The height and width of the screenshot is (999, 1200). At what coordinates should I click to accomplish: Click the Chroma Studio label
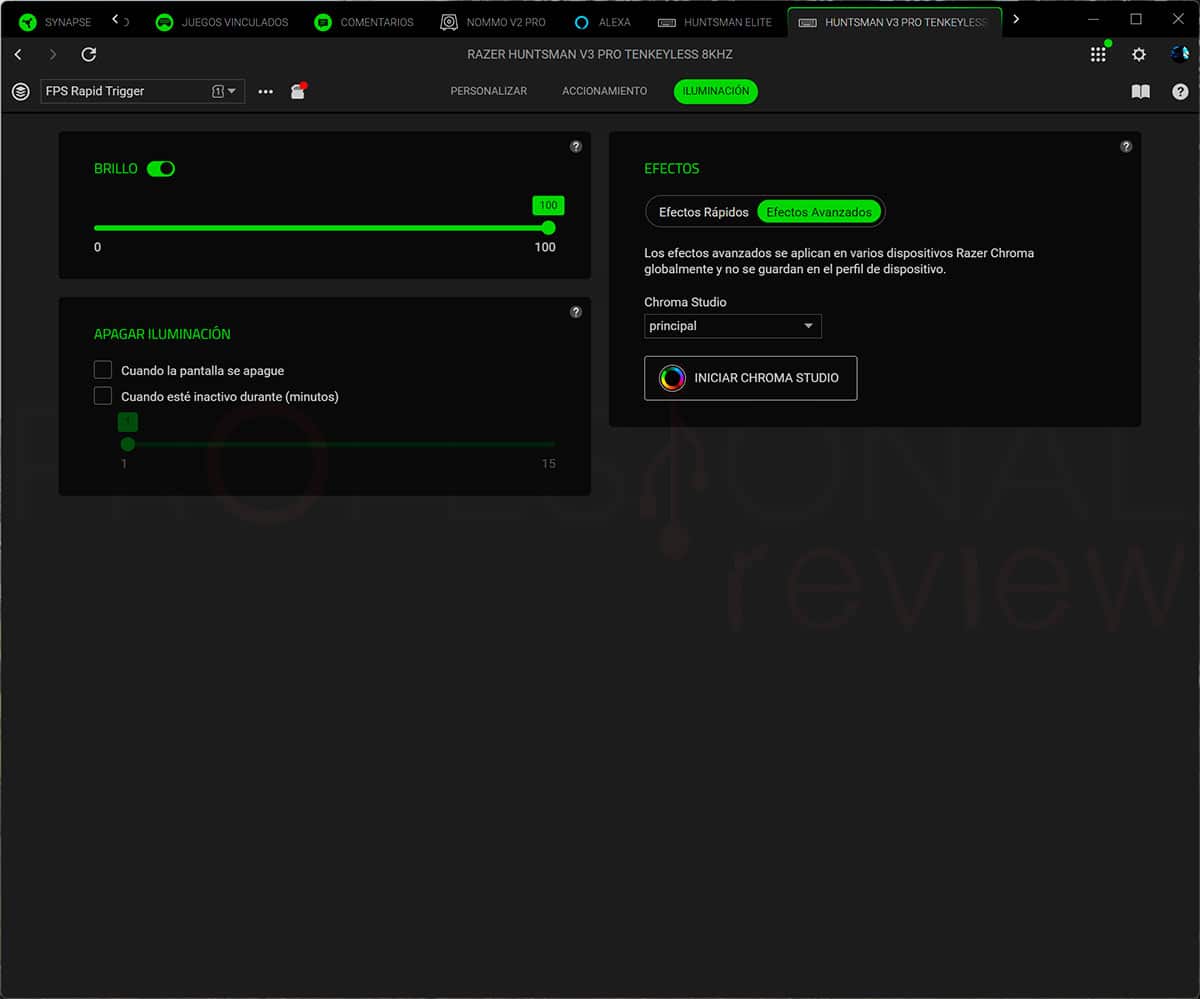click(685, 302)
